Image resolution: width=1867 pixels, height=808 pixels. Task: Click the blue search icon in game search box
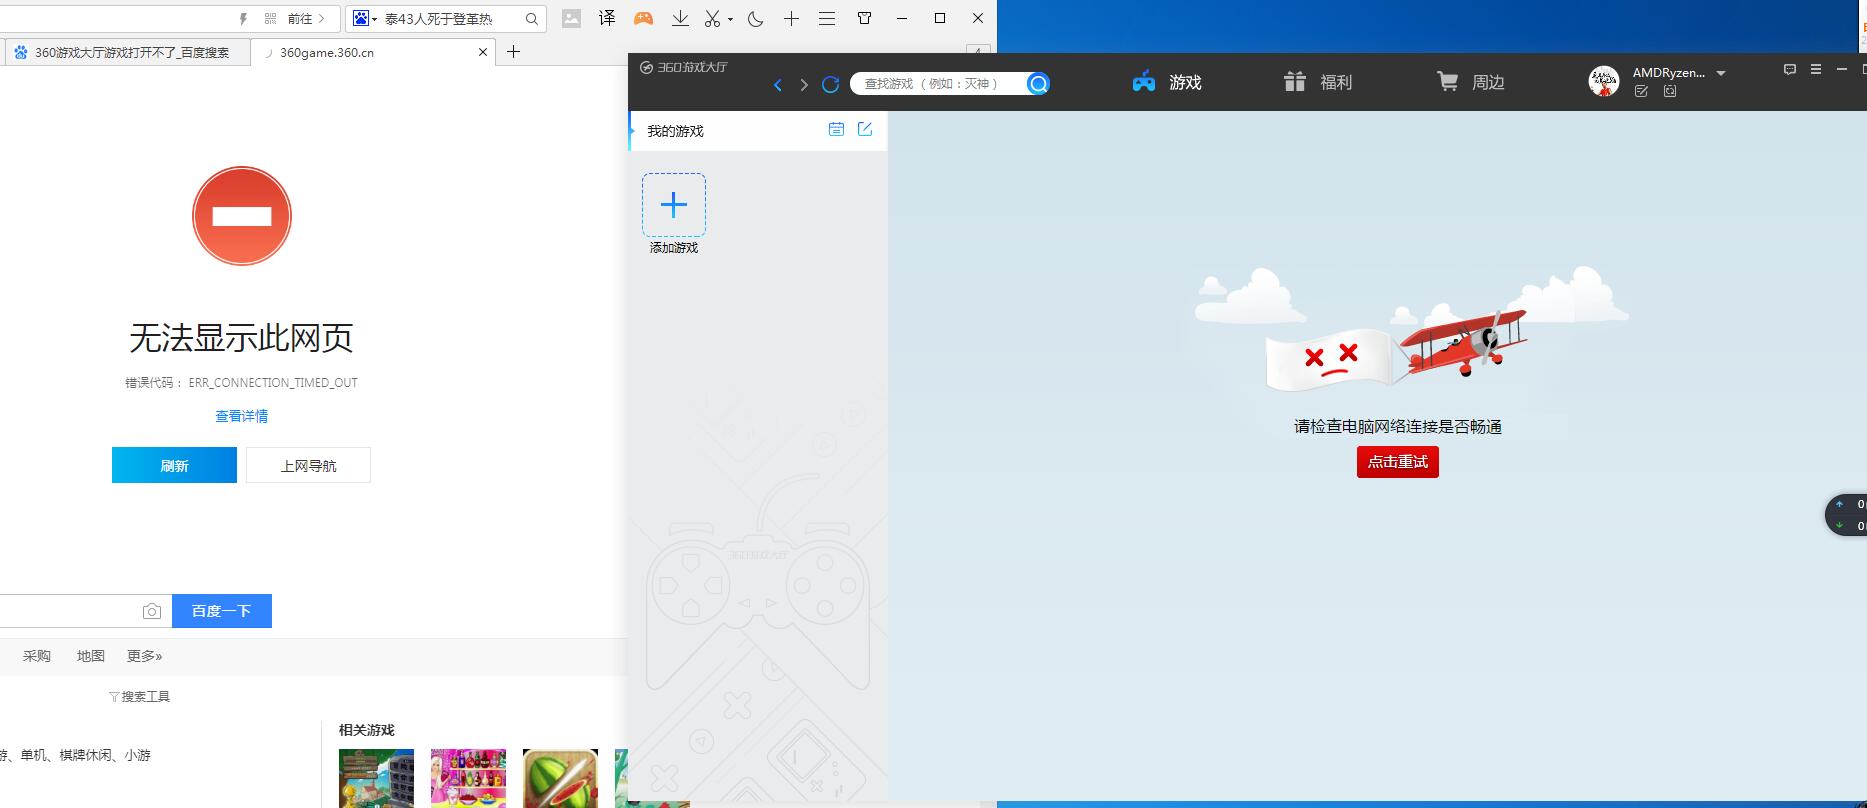click(1038, 84)
